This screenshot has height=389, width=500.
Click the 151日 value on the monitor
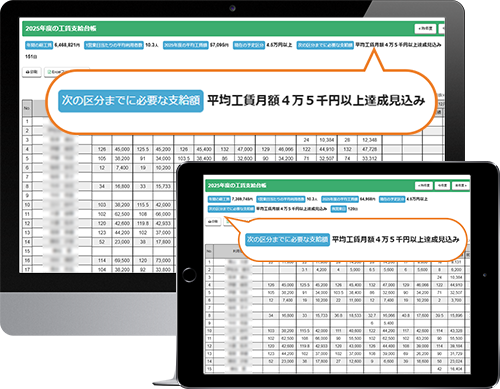pyautogui.click(x=31, y=57)
